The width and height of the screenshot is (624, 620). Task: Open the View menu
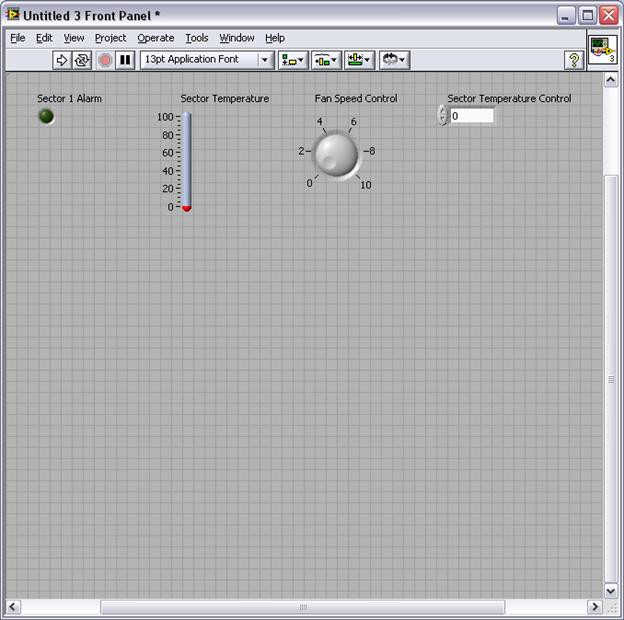tap(74, 38)
